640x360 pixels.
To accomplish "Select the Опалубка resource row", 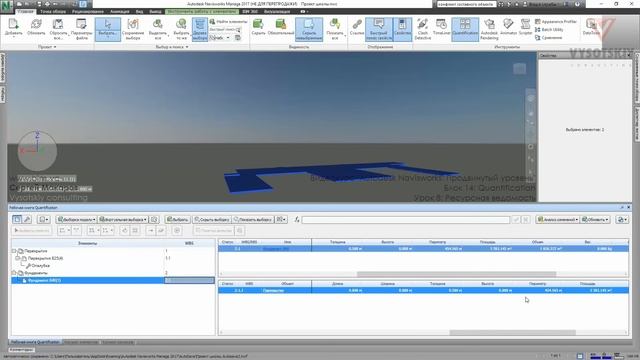I will click(38, 266).
